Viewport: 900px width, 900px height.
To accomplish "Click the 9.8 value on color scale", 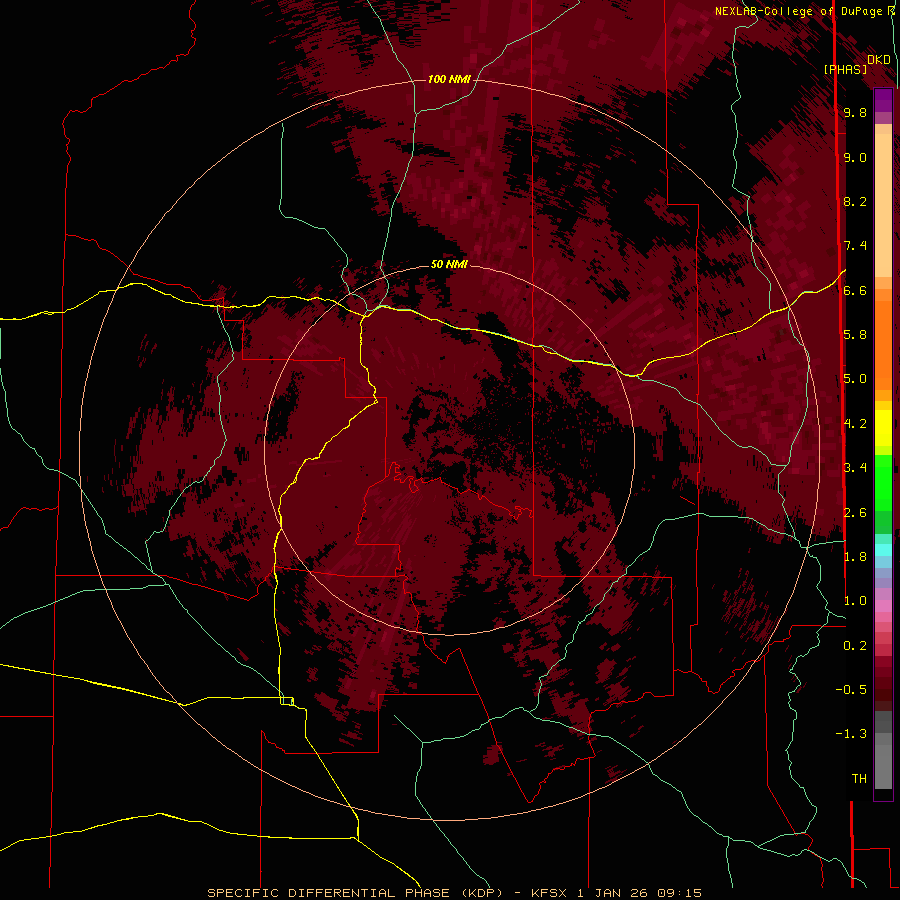I will 855,112.
